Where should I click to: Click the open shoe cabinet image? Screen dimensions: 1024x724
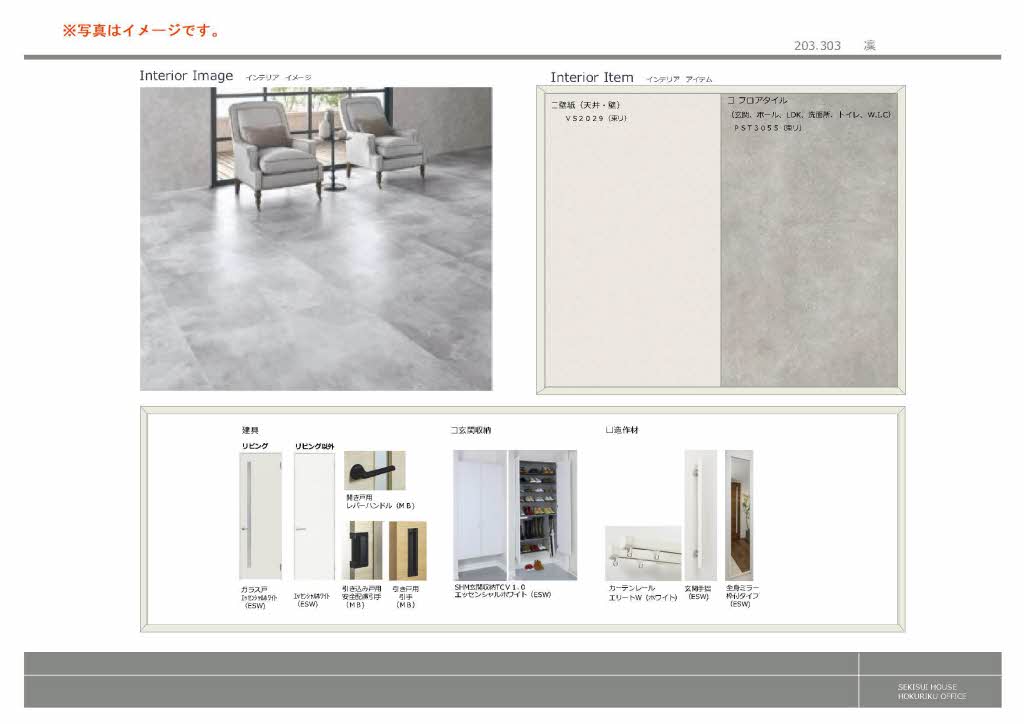click(543, 515)
